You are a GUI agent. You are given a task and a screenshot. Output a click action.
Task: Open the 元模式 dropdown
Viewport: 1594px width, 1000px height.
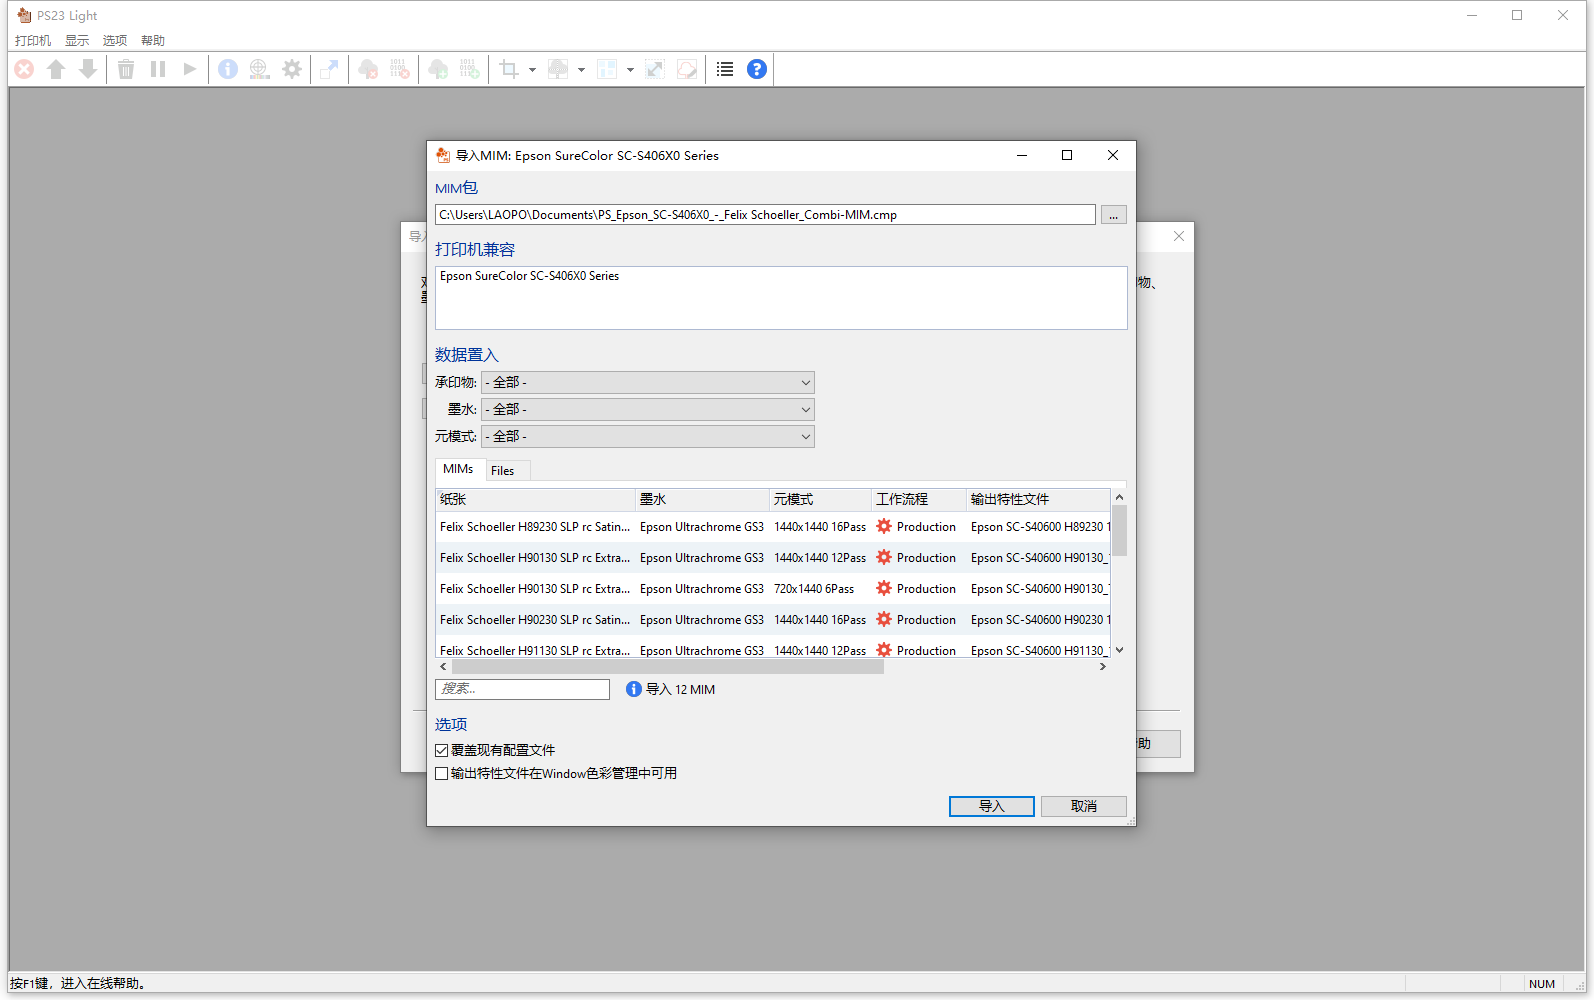coord(648,437)
